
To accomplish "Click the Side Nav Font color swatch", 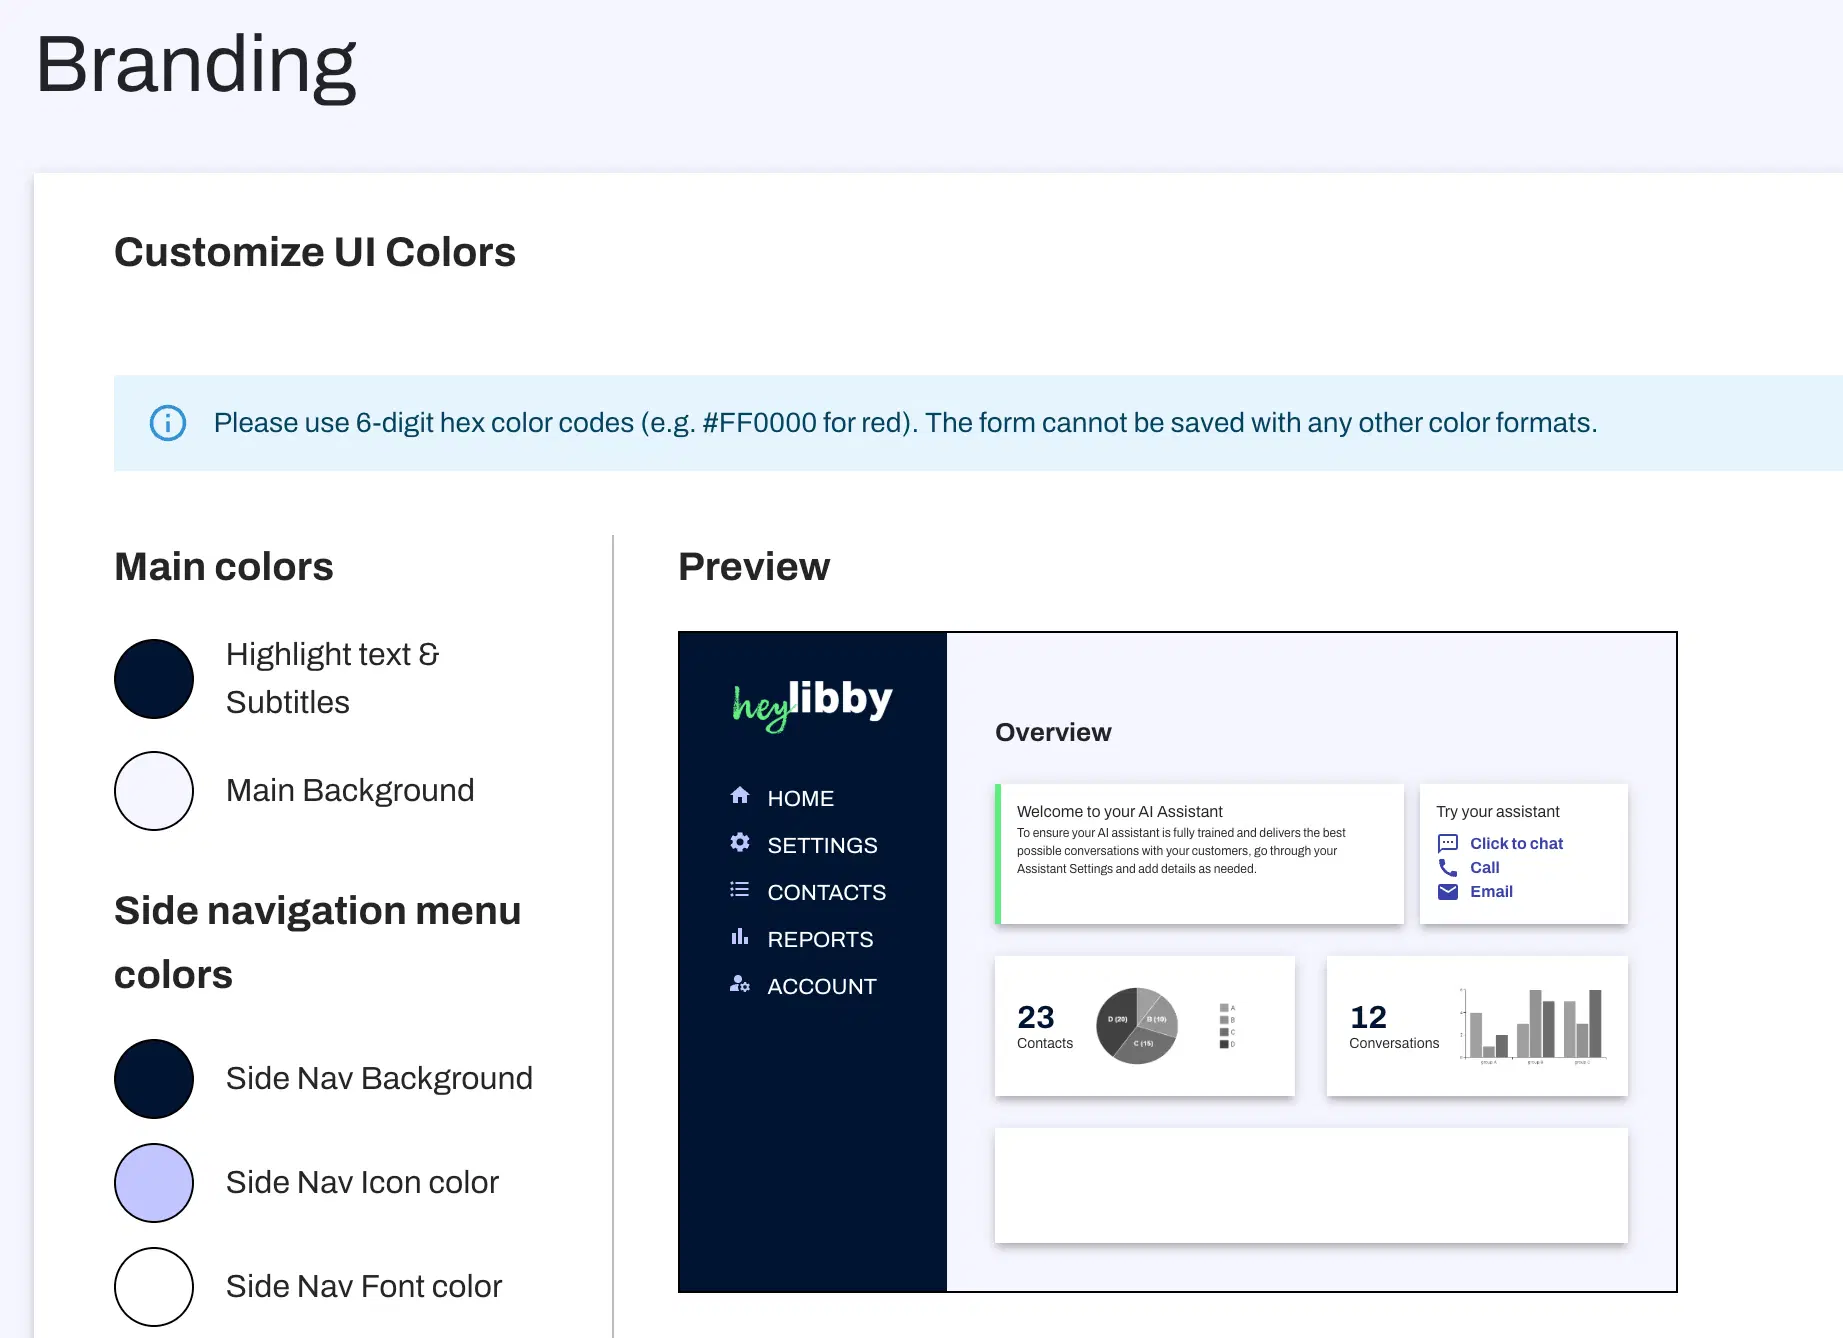I will [x=154, y=1287].
